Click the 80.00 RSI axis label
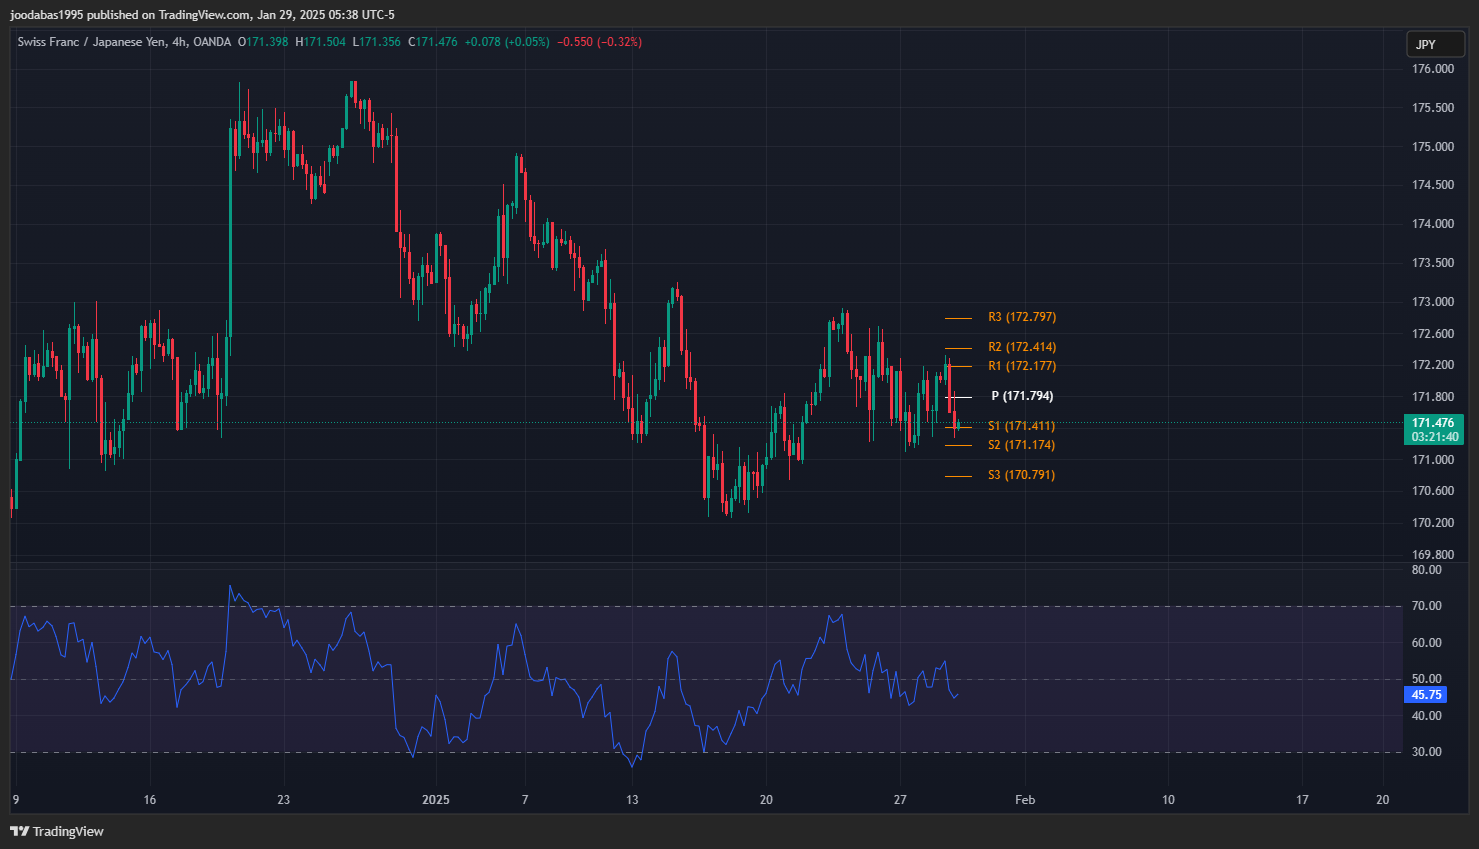1479x849 pixels. pos(1426,570)
